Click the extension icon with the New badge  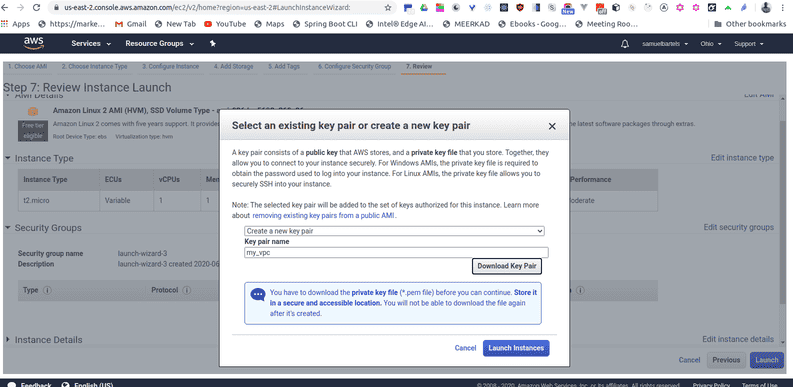567,8
